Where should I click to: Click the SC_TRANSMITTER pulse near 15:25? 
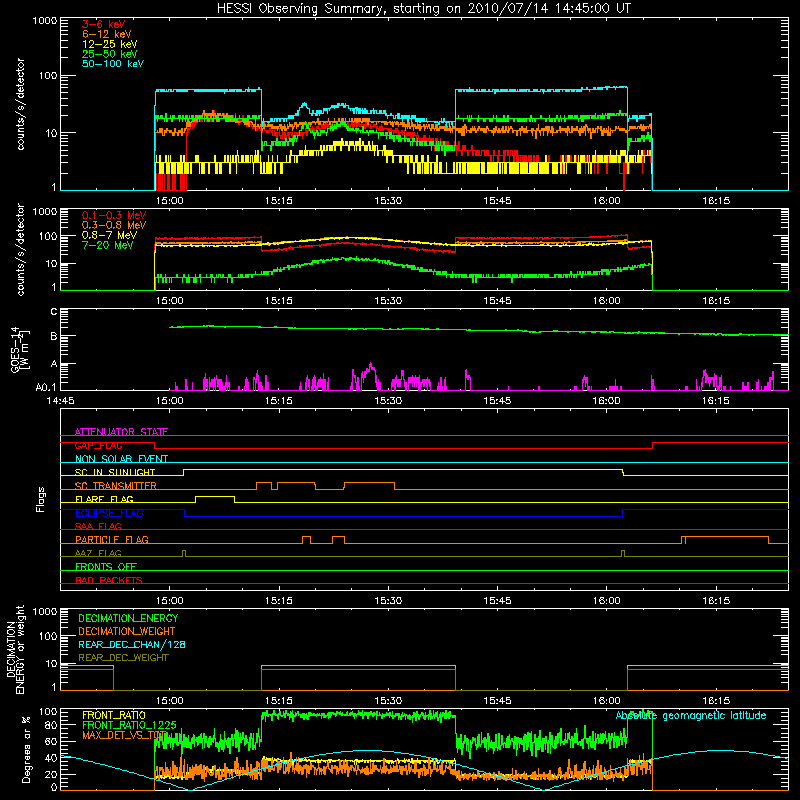pyautogui.click(x=369, y=483)
